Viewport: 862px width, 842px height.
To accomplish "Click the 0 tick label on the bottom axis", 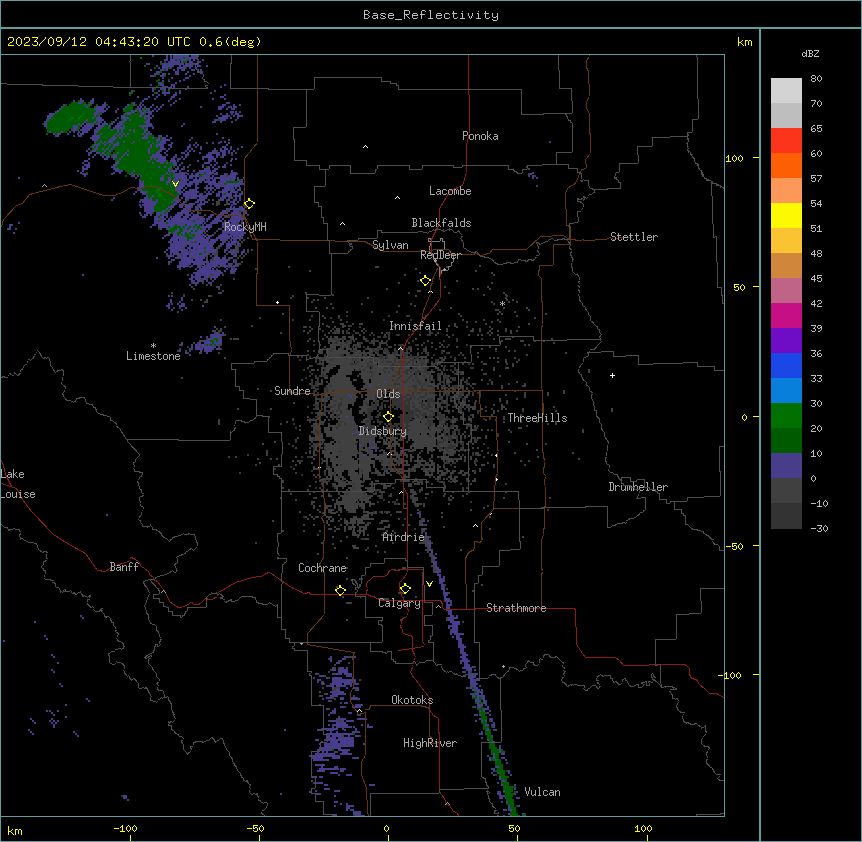I will point(386,828).
